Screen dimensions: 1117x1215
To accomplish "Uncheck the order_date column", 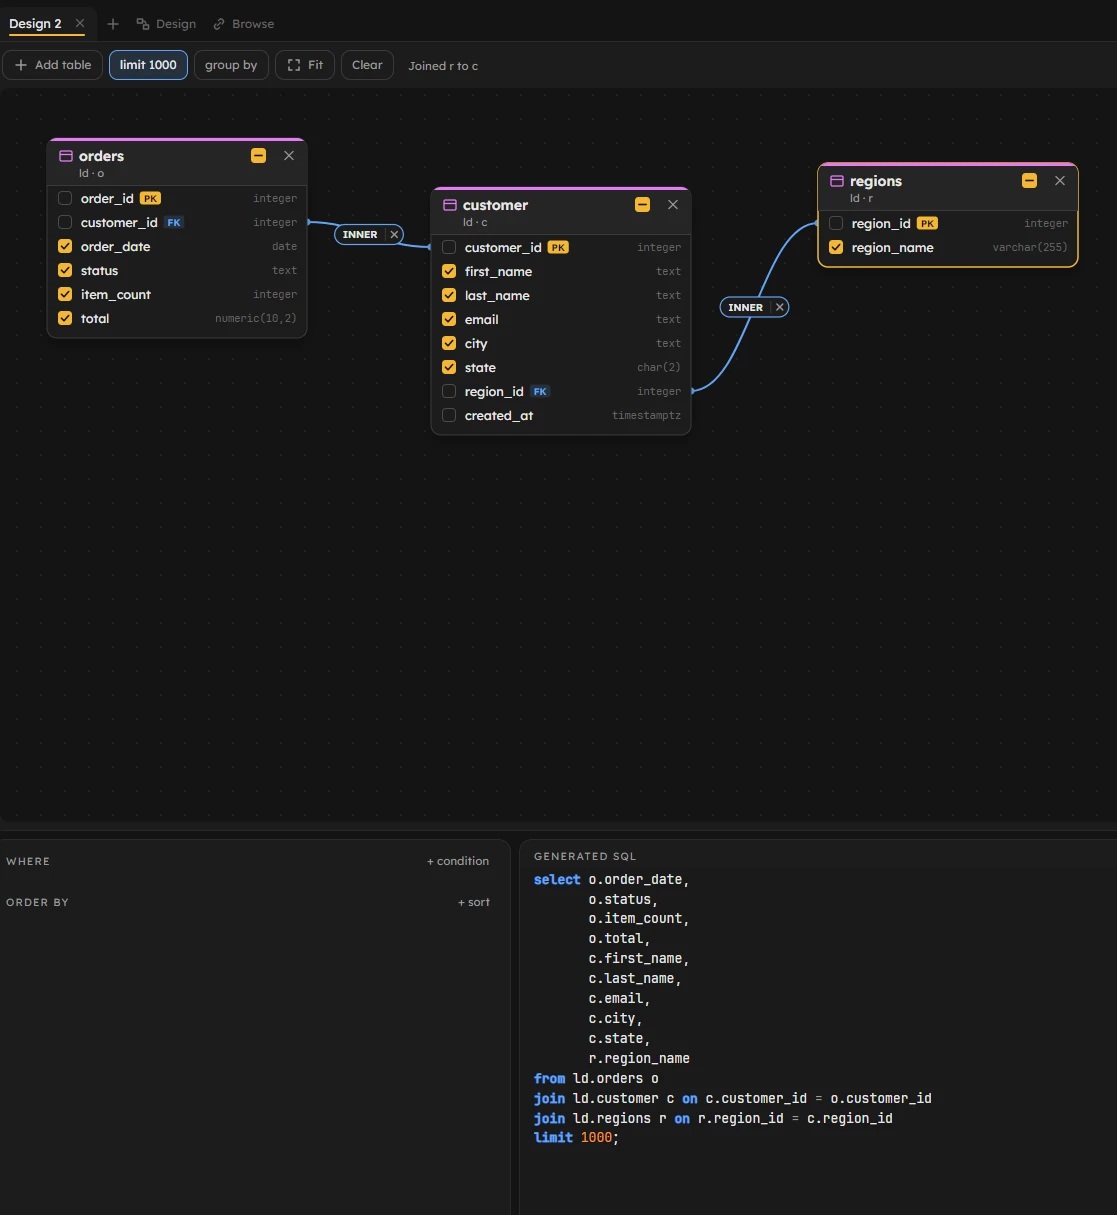I will [x=65, y=246].
